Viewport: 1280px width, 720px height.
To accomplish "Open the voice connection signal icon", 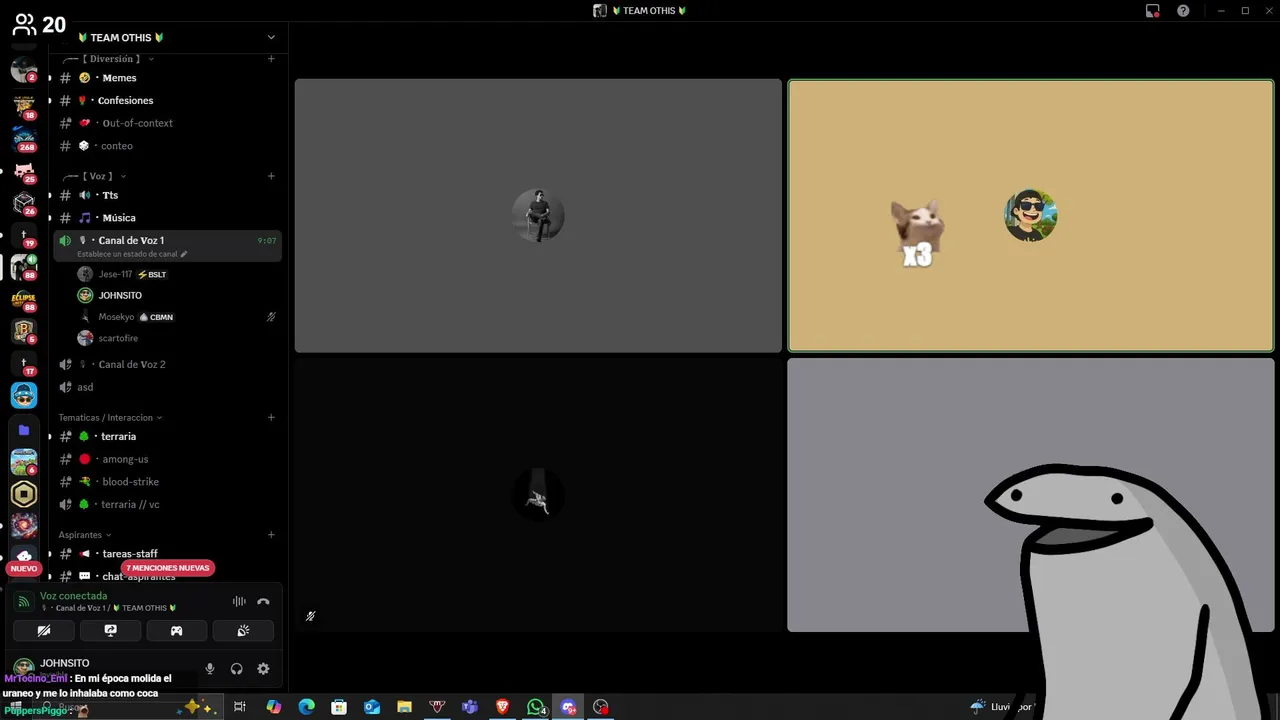I will [x=23, y=601].
